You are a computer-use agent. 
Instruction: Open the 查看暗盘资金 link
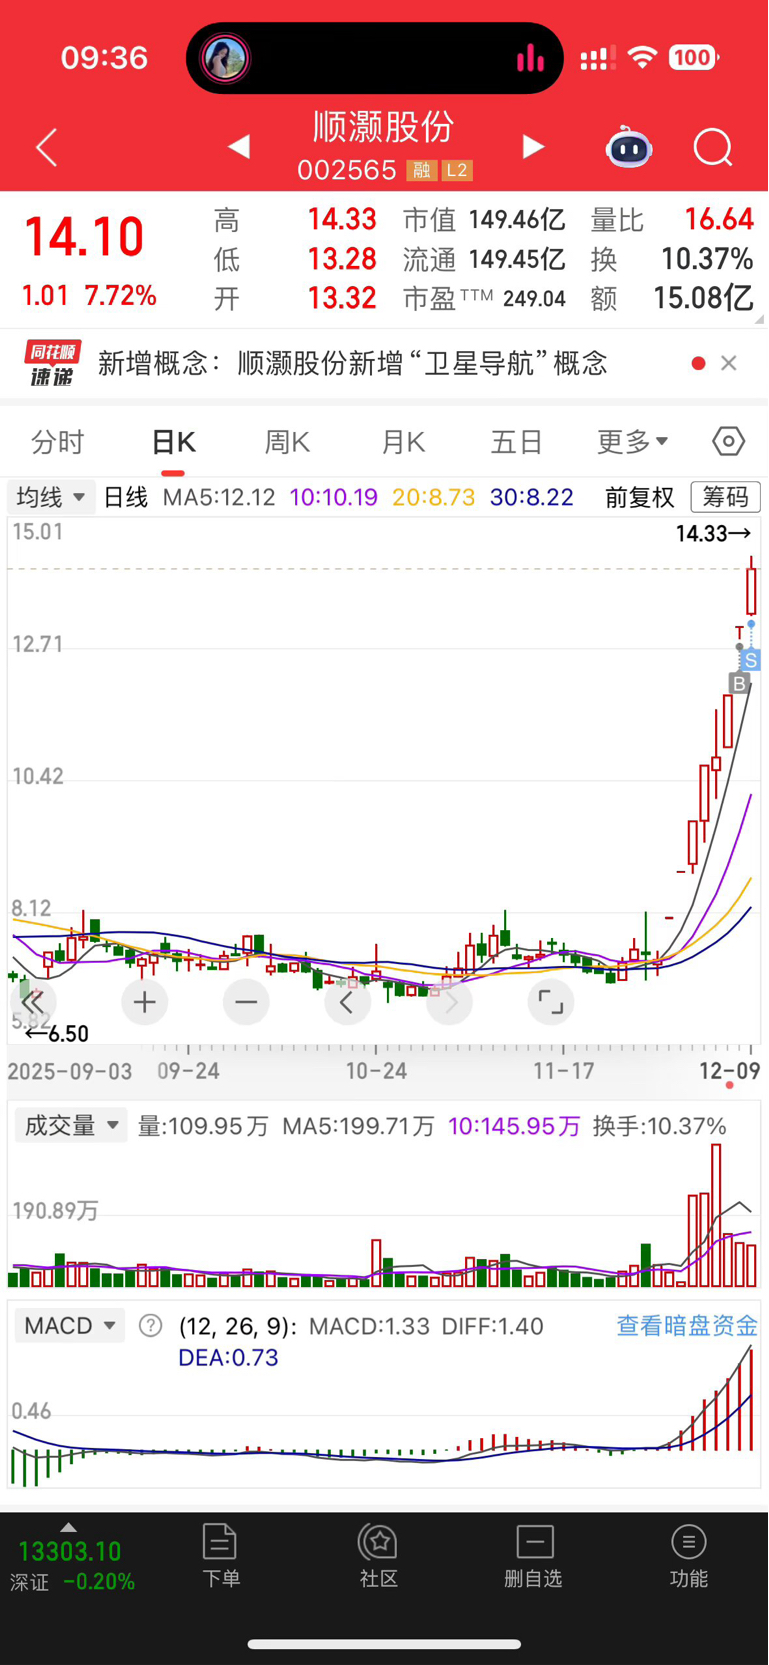pyautogui.click(x=687, y=1326)
